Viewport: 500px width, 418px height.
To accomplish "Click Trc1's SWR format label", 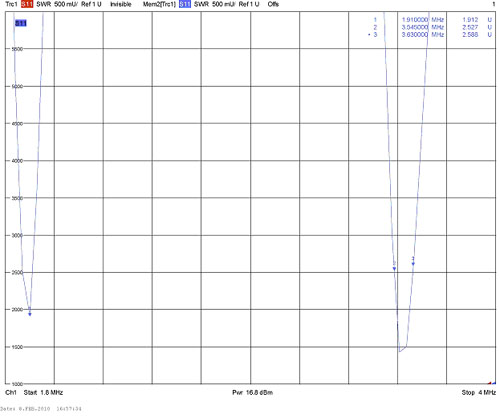I will pos(44,4).
